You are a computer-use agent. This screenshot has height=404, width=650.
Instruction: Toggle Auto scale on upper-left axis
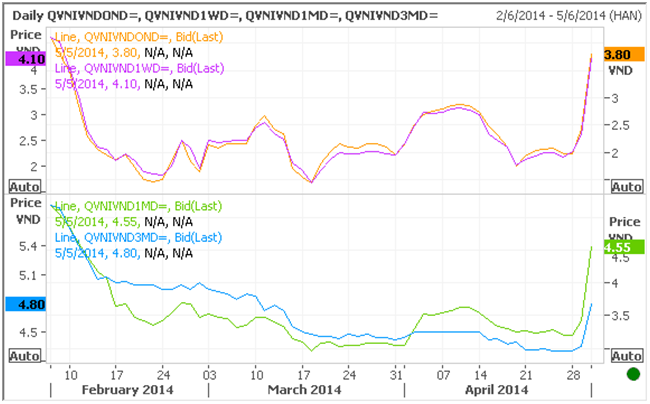[x=24, y=186]
